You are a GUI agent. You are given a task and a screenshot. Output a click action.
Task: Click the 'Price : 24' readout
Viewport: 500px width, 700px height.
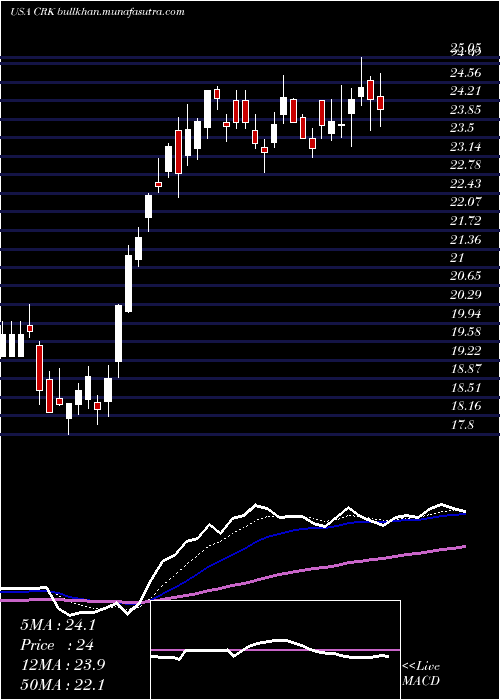pos(57,645)
